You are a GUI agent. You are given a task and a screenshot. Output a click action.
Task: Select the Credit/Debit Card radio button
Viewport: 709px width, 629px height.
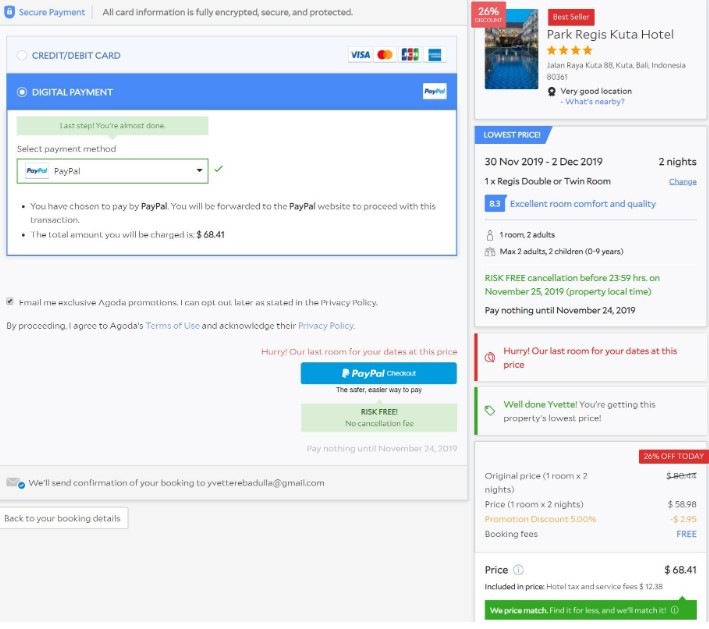22,56
